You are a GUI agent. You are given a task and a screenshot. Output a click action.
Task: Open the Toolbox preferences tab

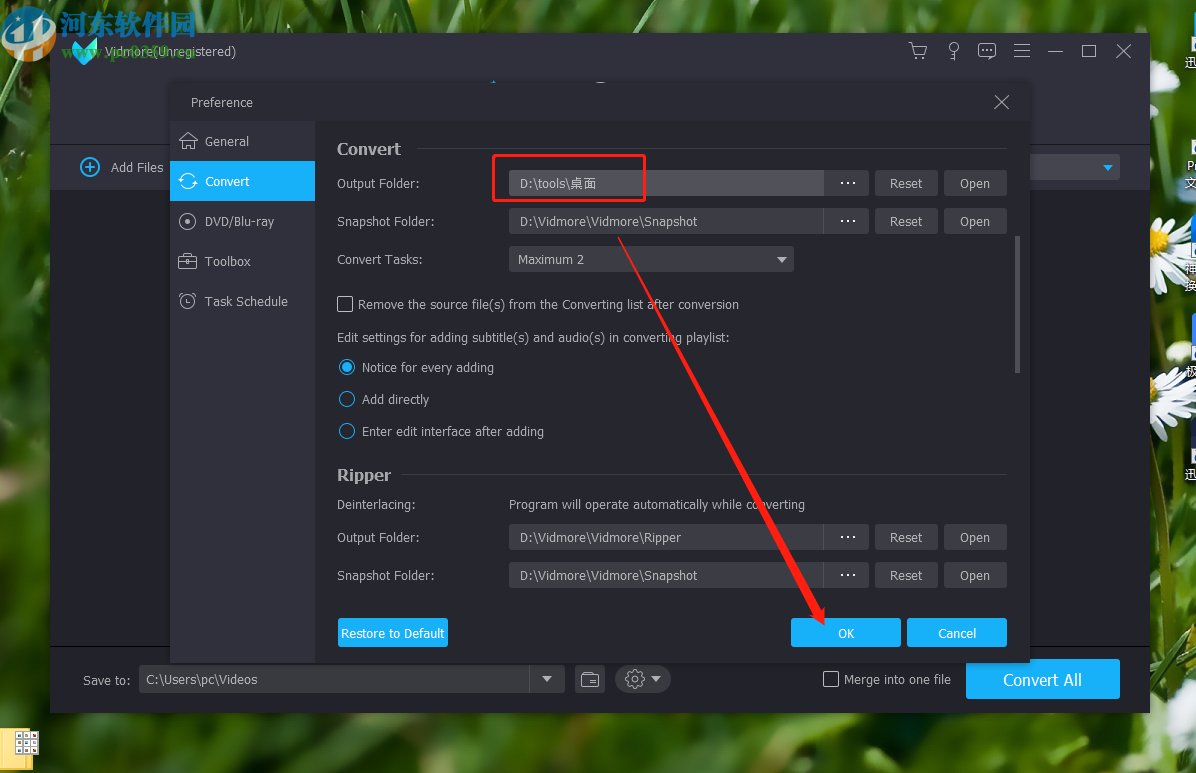243,261
